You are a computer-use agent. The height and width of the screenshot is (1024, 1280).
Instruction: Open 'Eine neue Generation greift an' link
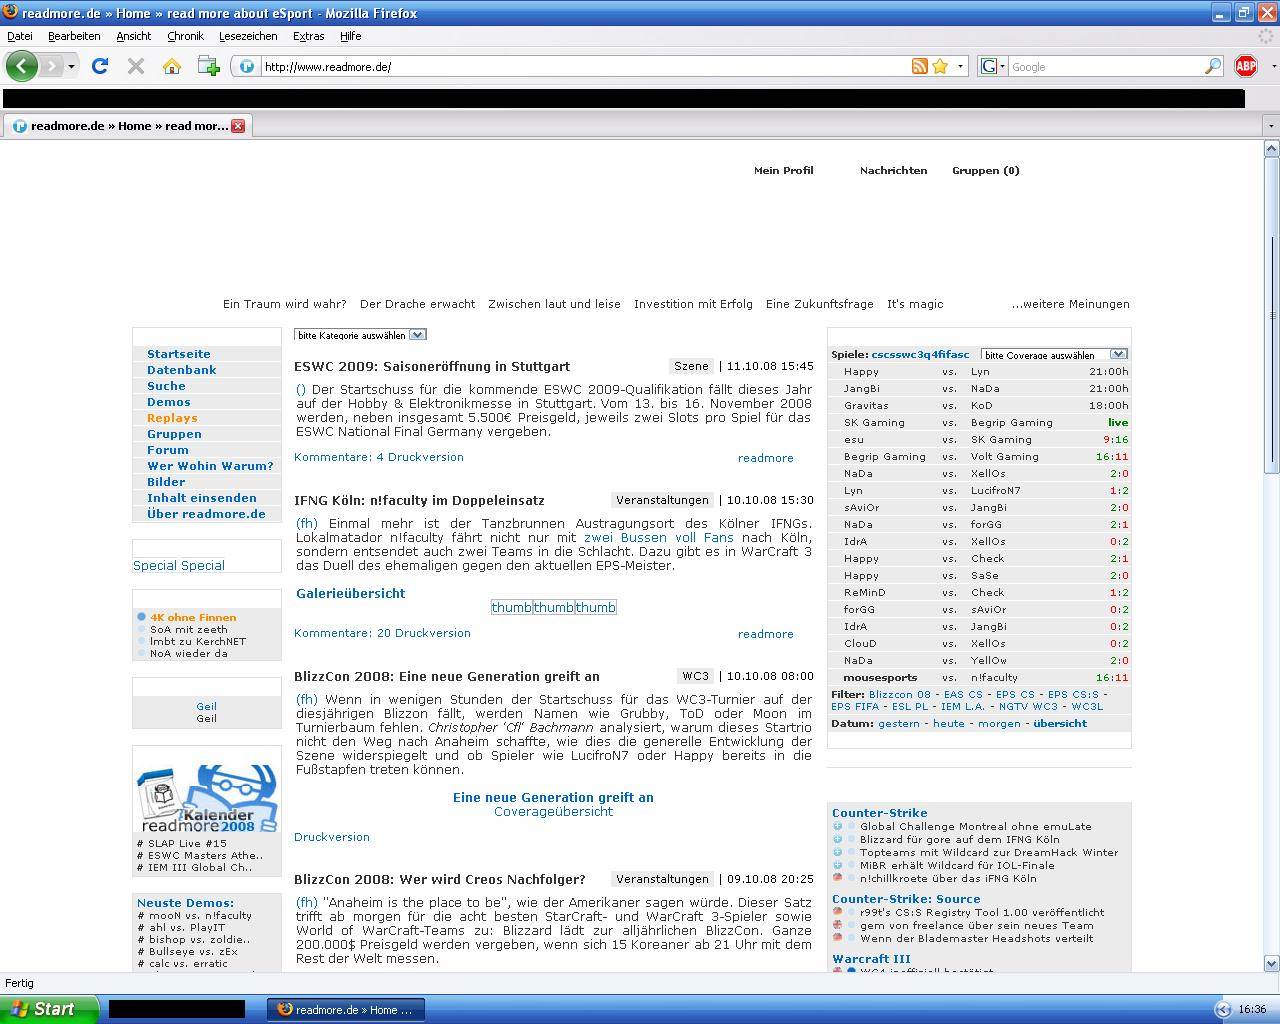pos(553,797)
